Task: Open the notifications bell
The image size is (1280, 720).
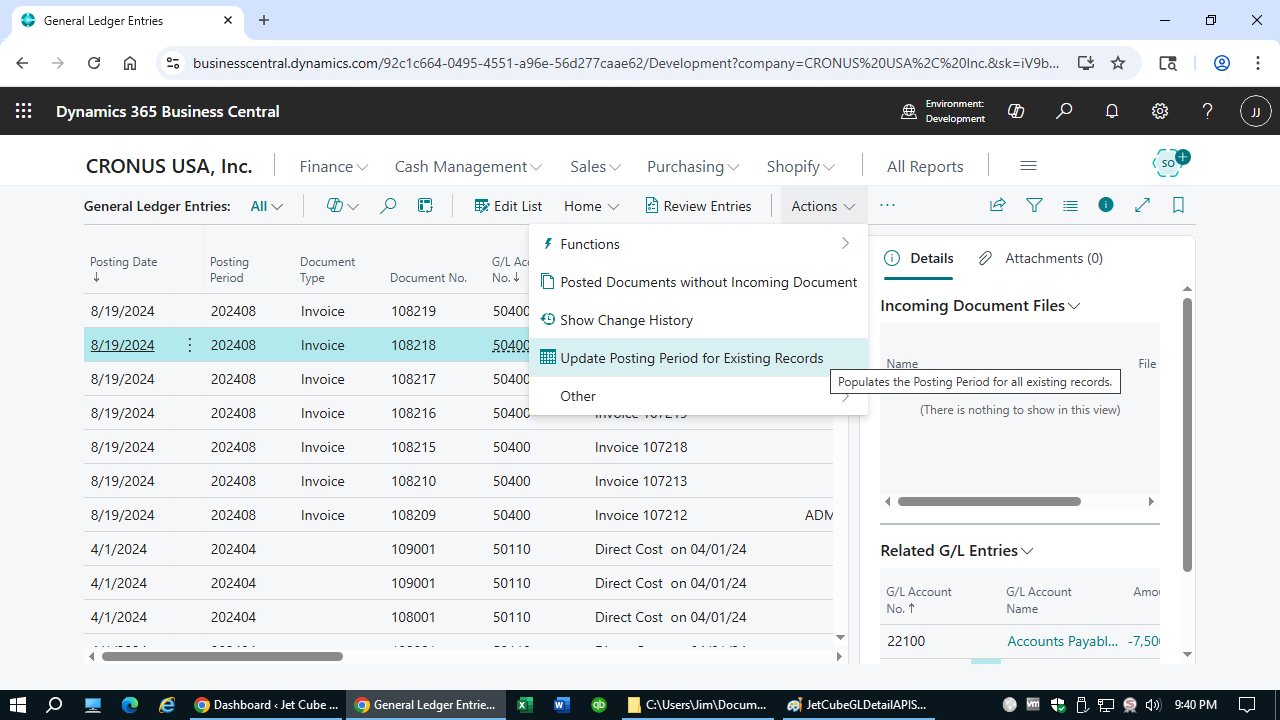Action: (1112, 111)
